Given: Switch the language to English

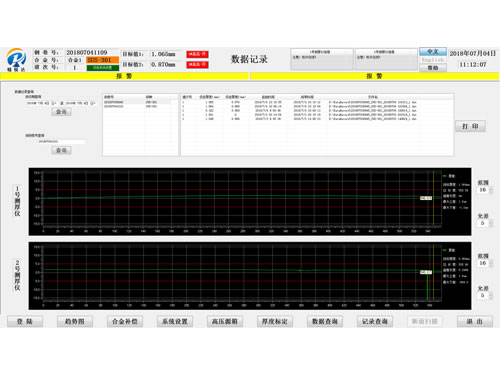Looking at the screenshot, I should 433,60.
